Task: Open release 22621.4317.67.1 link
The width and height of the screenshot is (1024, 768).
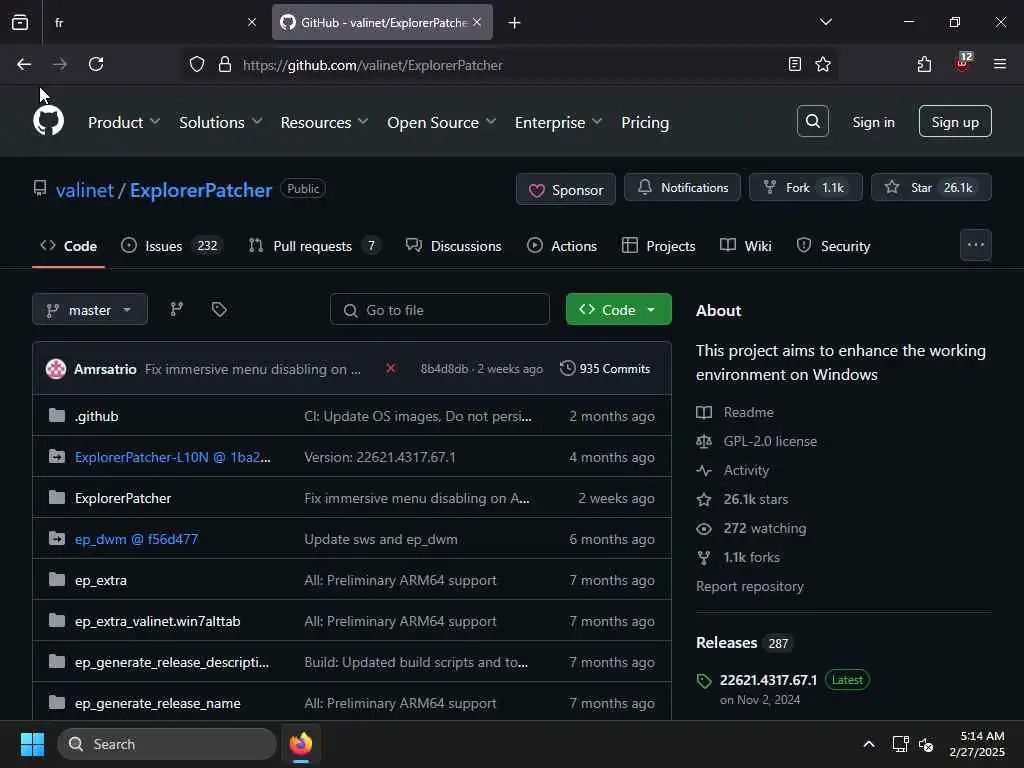Action: pyautogui.click(x=768, y=680)
